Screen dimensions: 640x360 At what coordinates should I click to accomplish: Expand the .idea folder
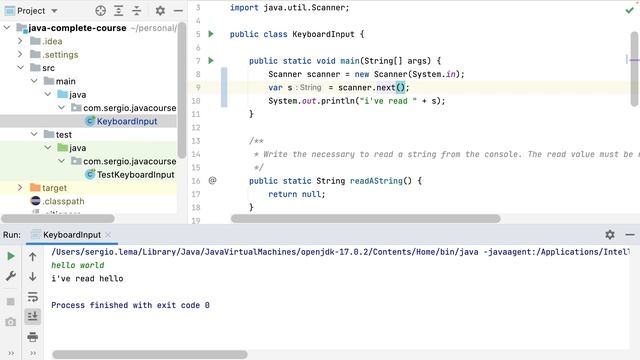pyautogui.click(x=20, y=41)
